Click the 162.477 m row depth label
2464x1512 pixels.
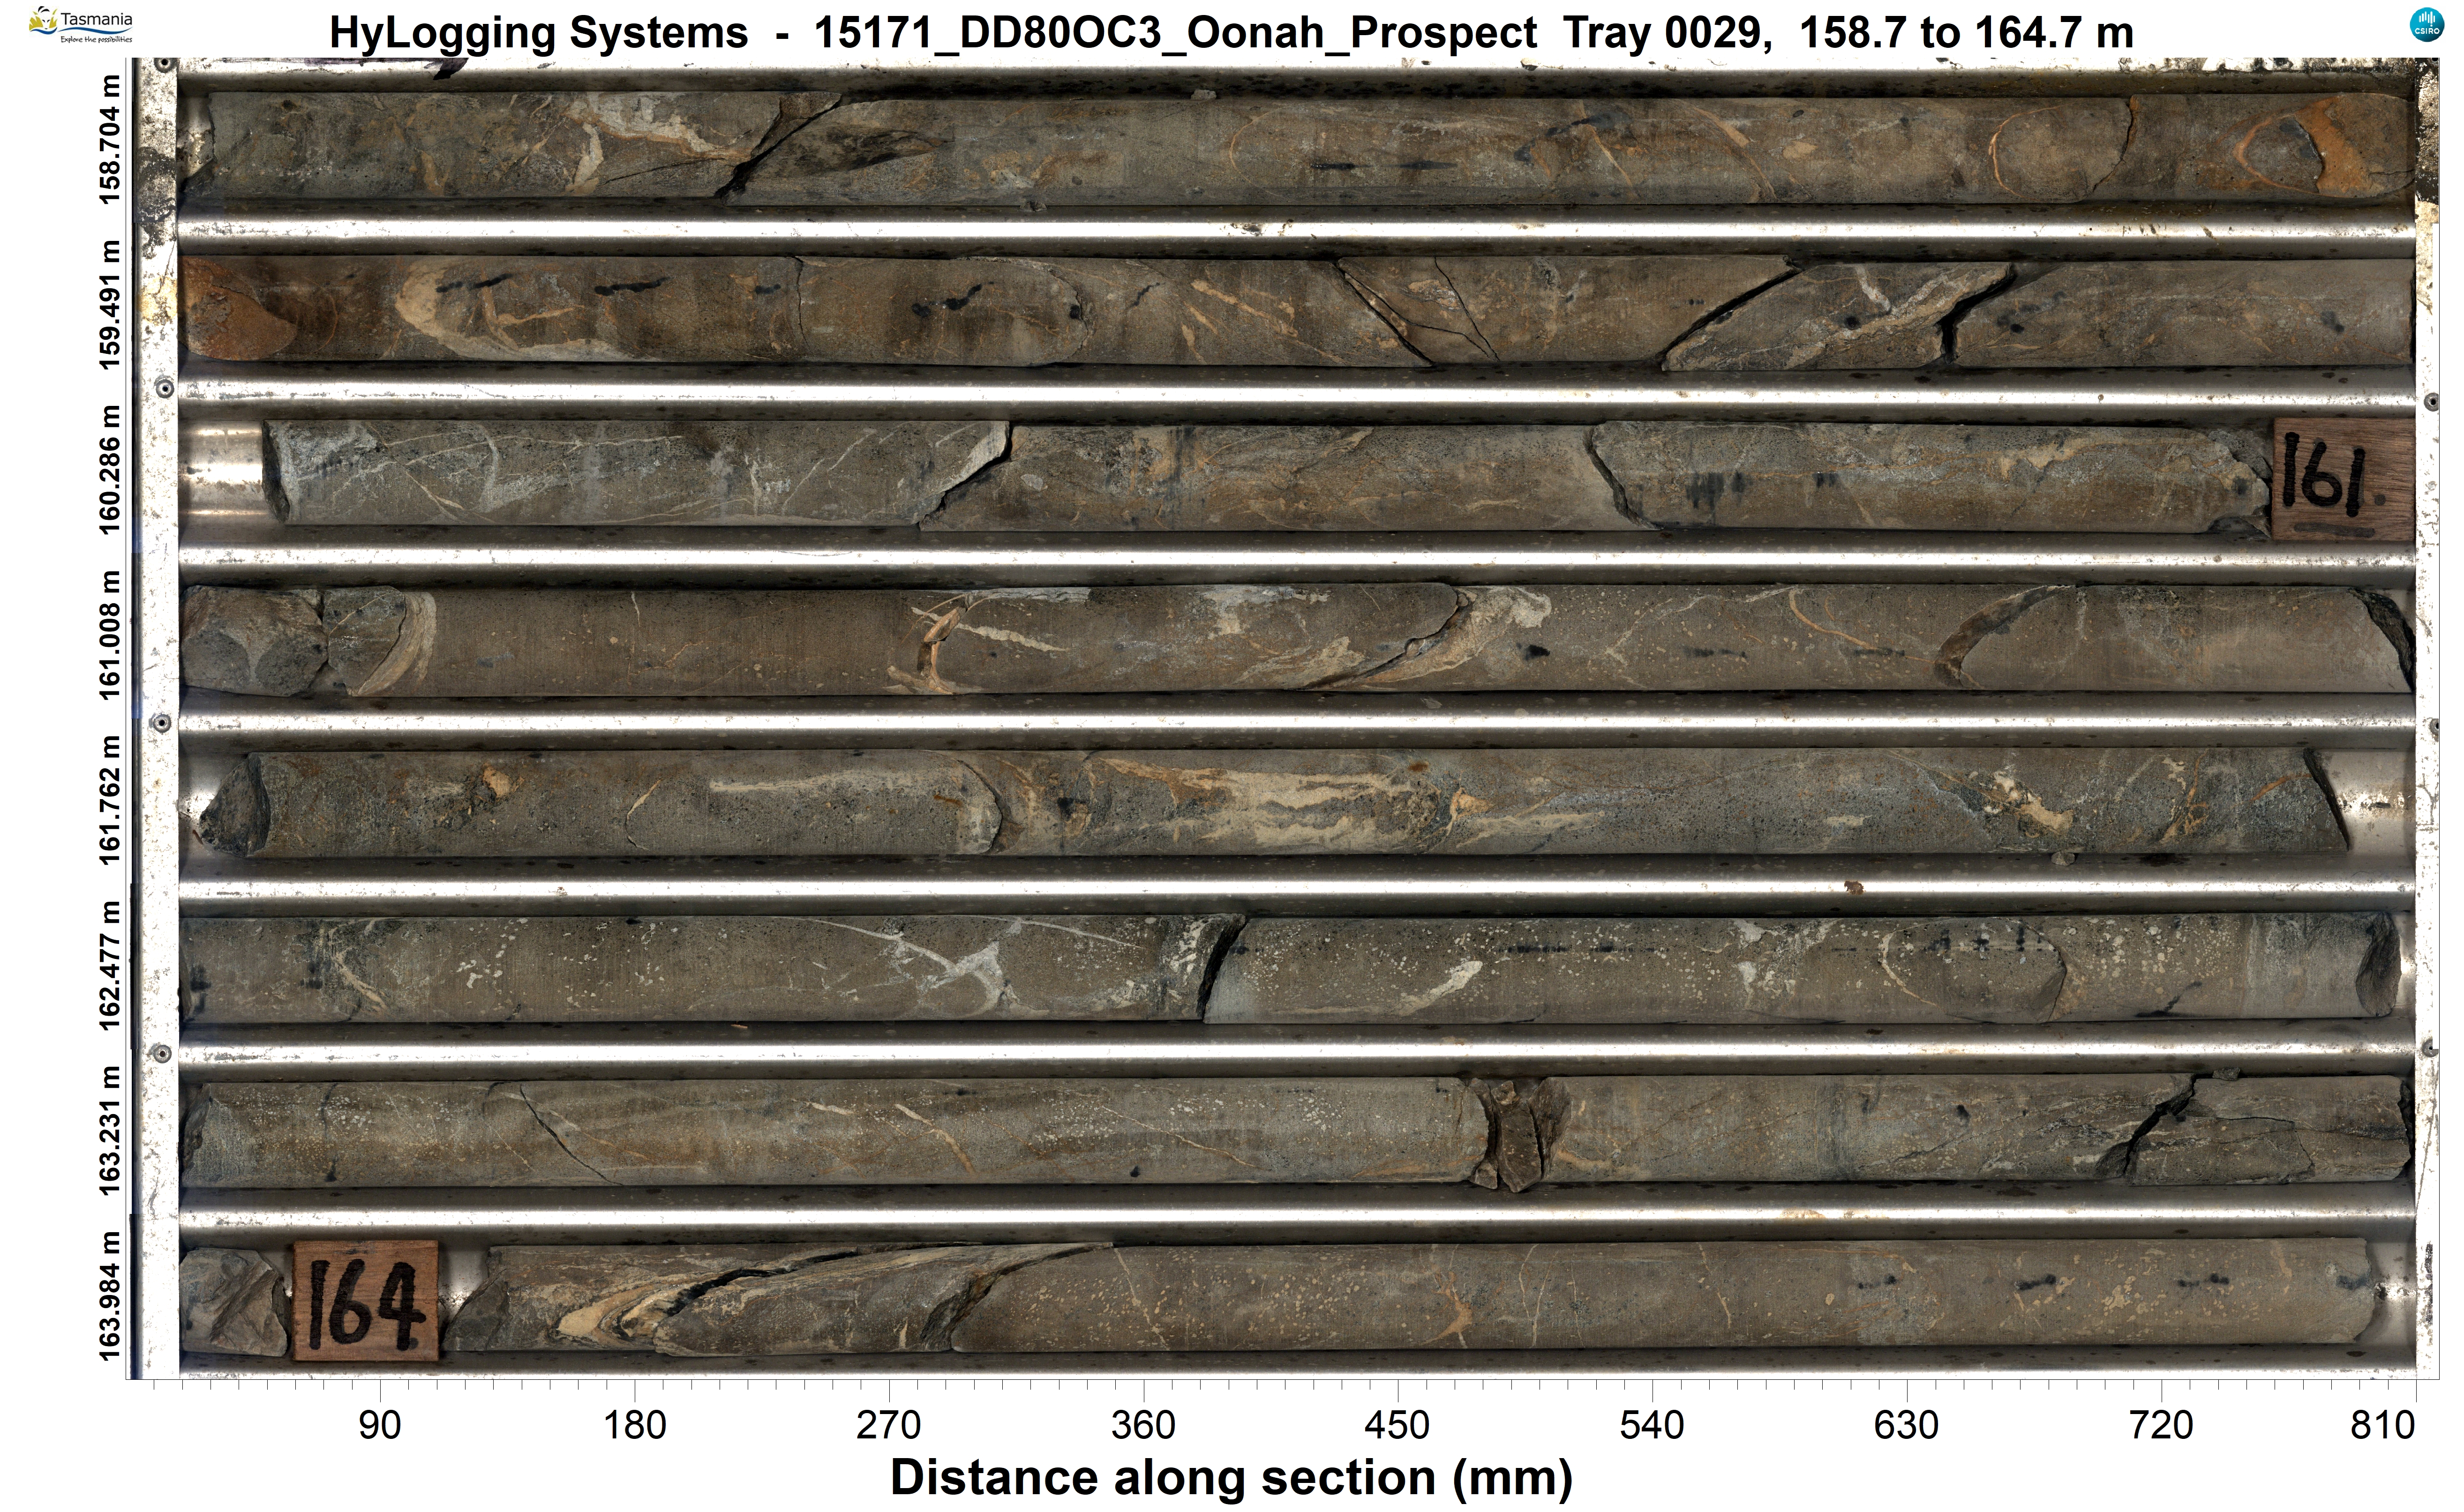(x=110, y=964)
